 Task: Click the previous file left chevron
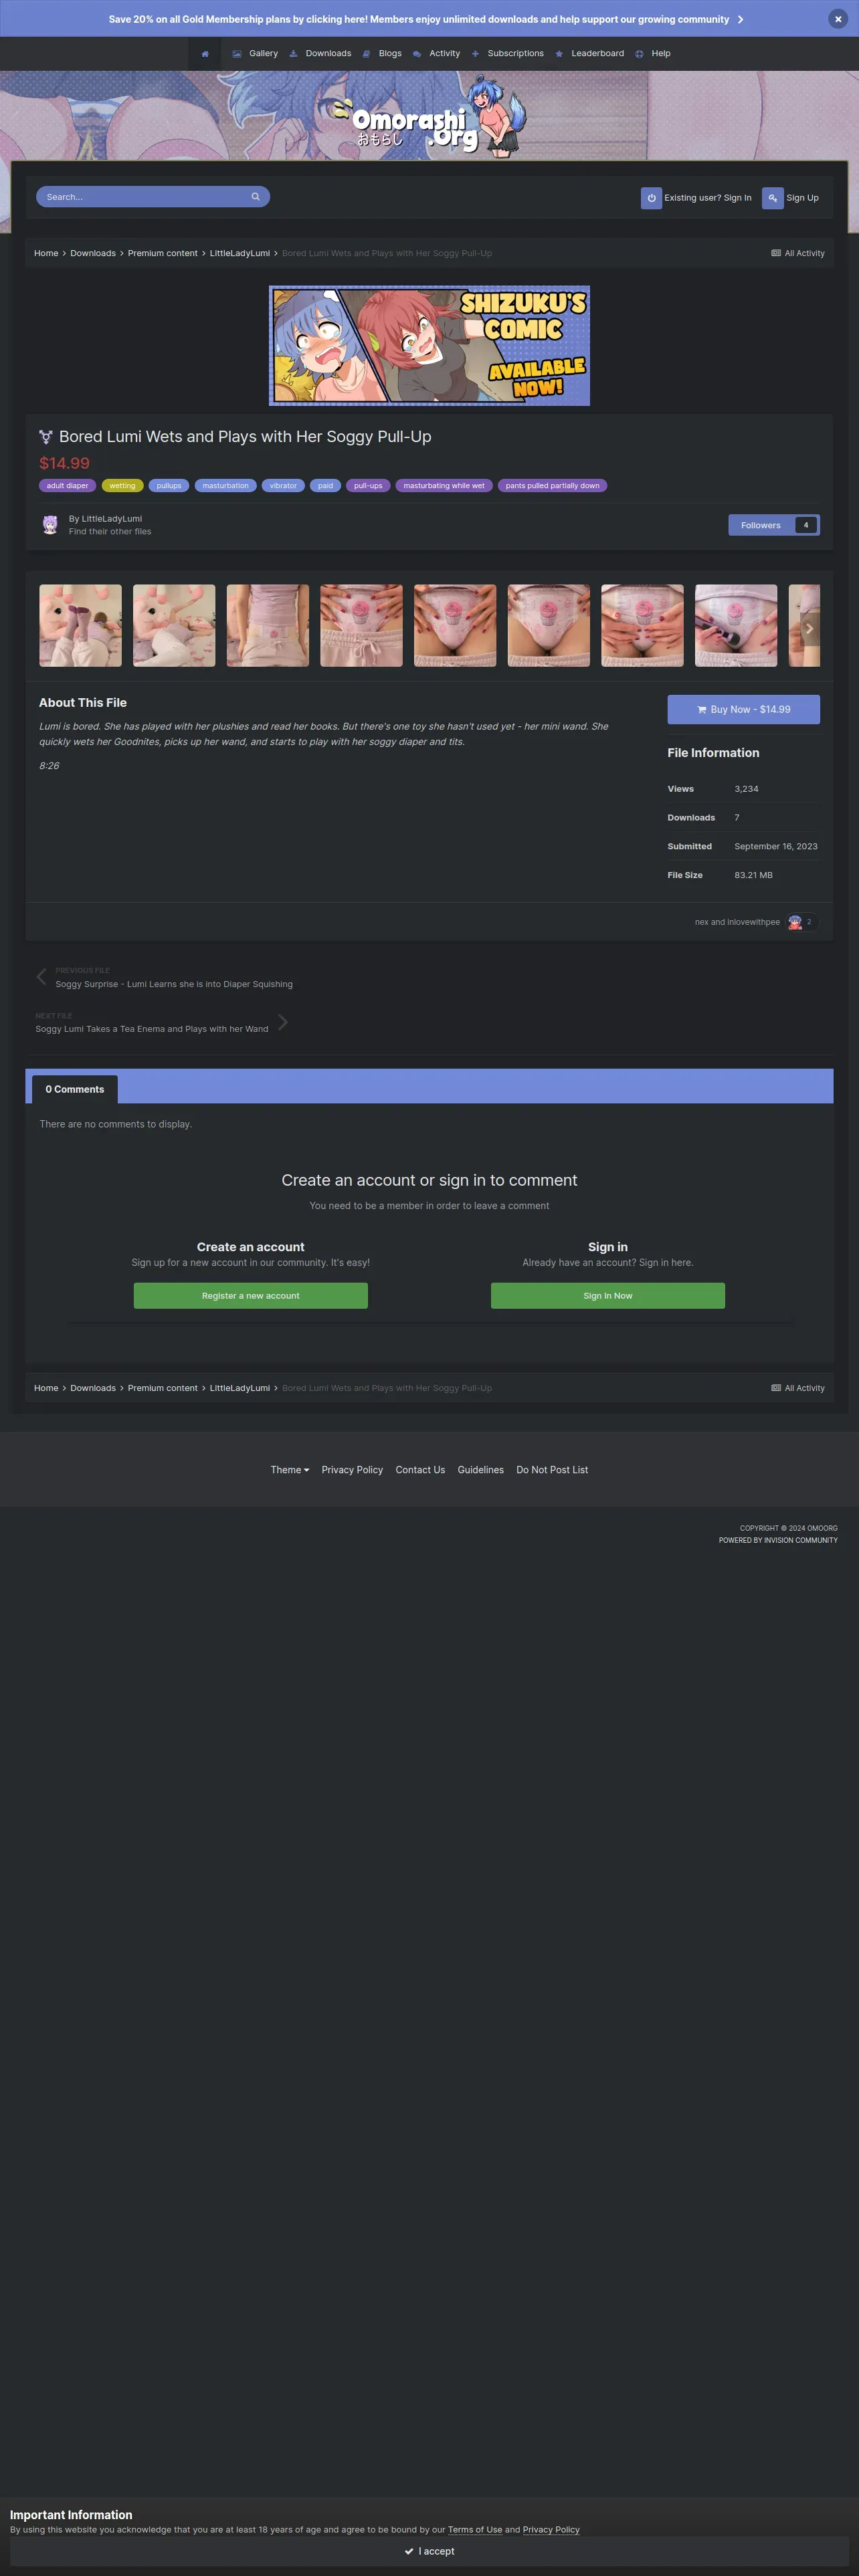[41, 977]
